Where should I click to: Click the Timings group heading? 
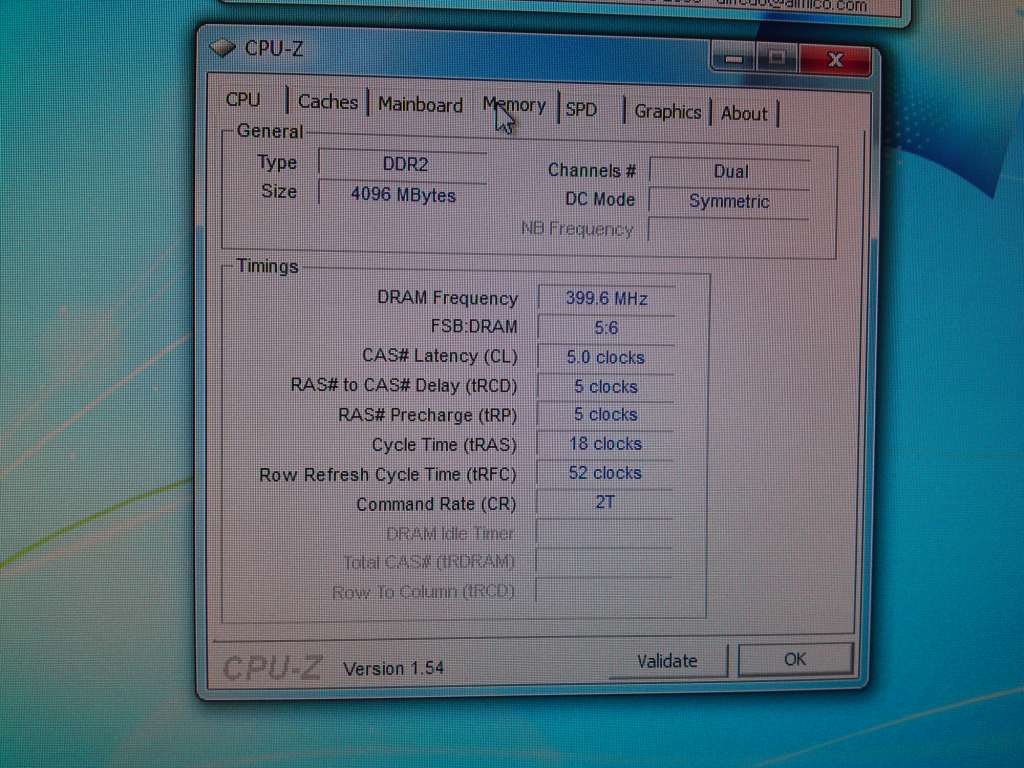[x=267, y=266]
